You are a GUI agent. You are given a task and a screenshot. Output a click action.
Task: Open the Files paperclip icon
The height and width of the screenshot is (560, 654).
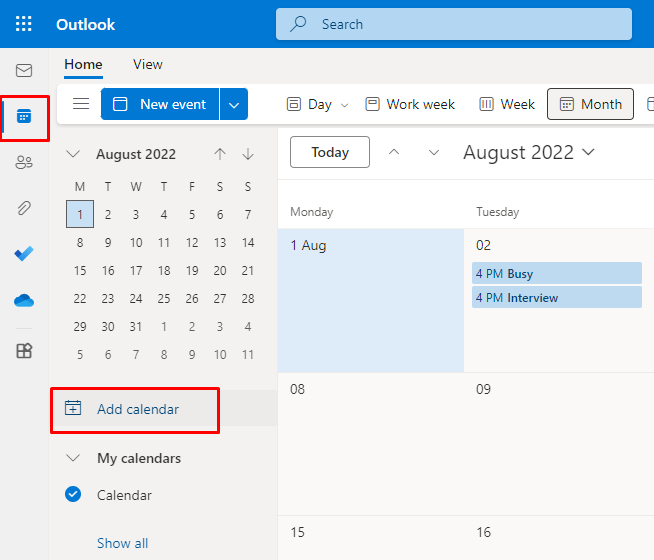24,208
